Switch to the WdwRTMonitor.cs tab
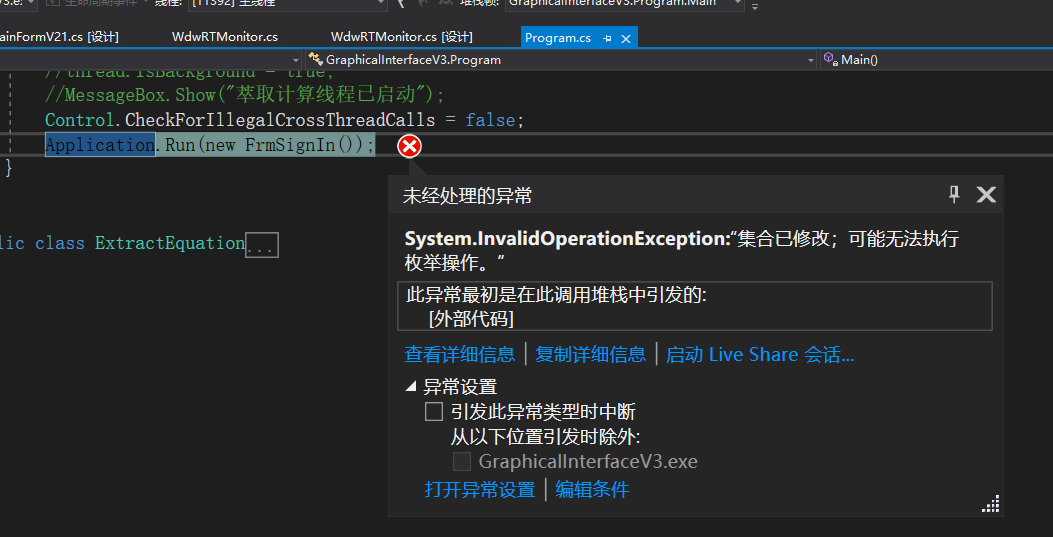This screenshot has height=537, width=1053. click(224, 37)
